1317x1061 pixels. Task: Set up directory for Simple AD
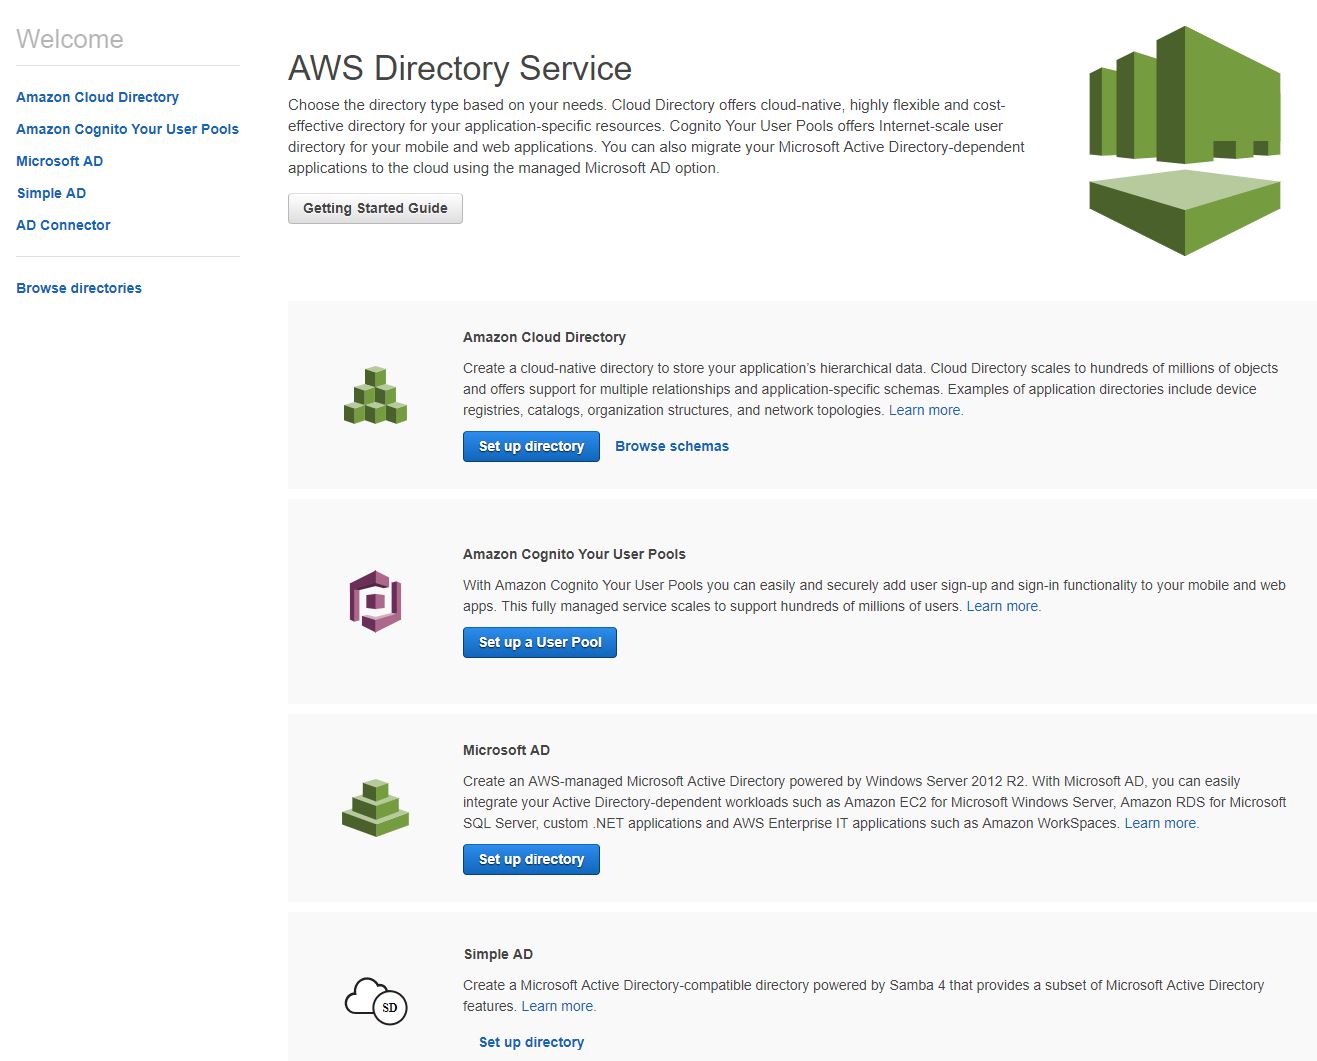point(531,1042)
